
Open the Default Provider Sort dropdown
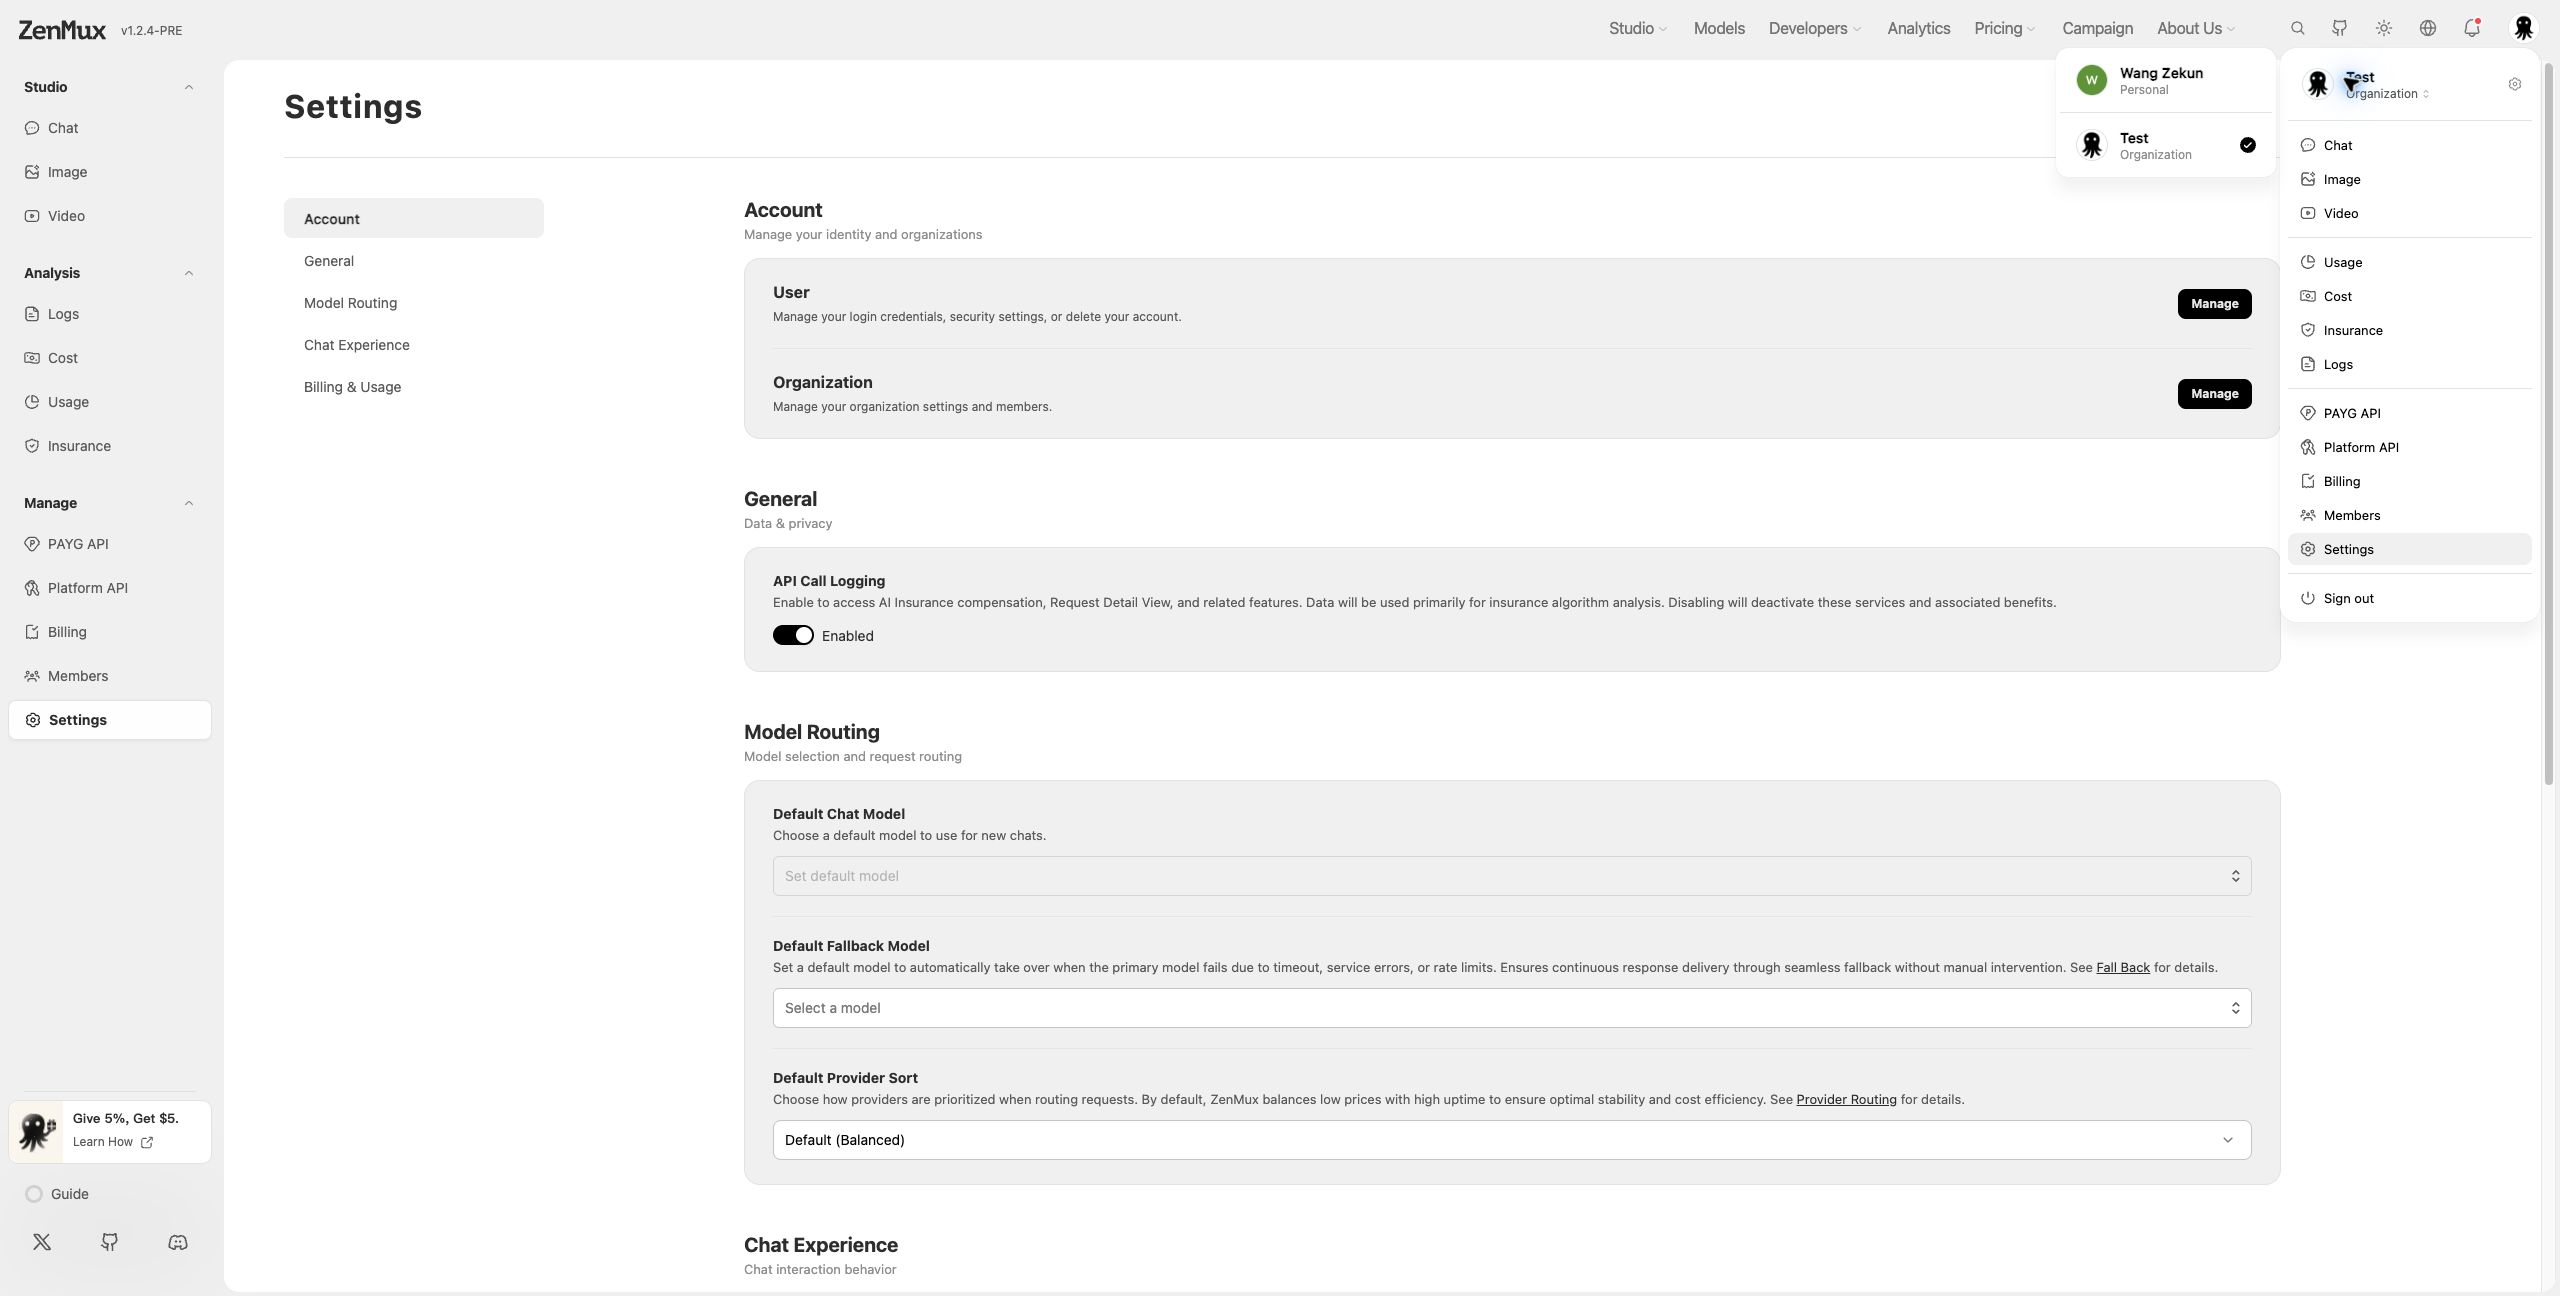pos(1512,1140)
